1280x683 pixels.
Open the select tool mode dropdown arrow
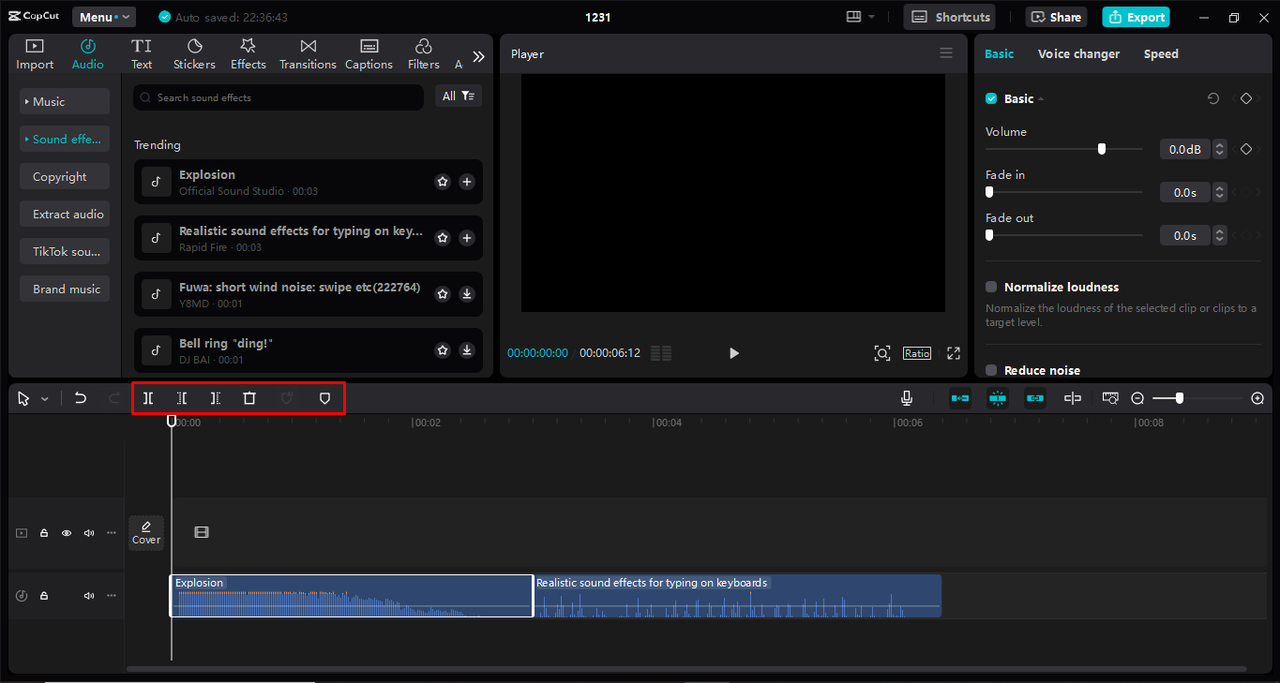(x=45, y=399)
